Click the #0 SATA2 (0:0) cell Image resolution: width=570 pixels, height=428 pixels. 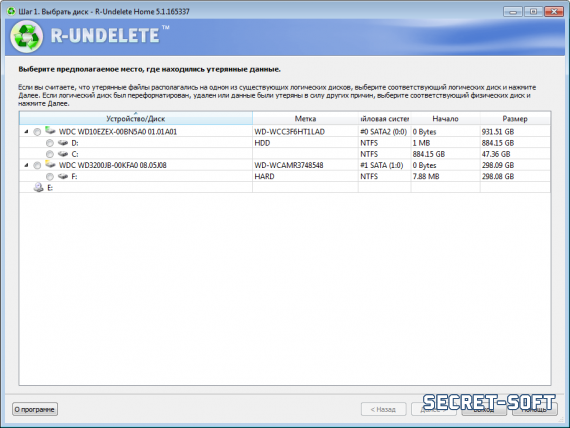(x=384, y=132)
